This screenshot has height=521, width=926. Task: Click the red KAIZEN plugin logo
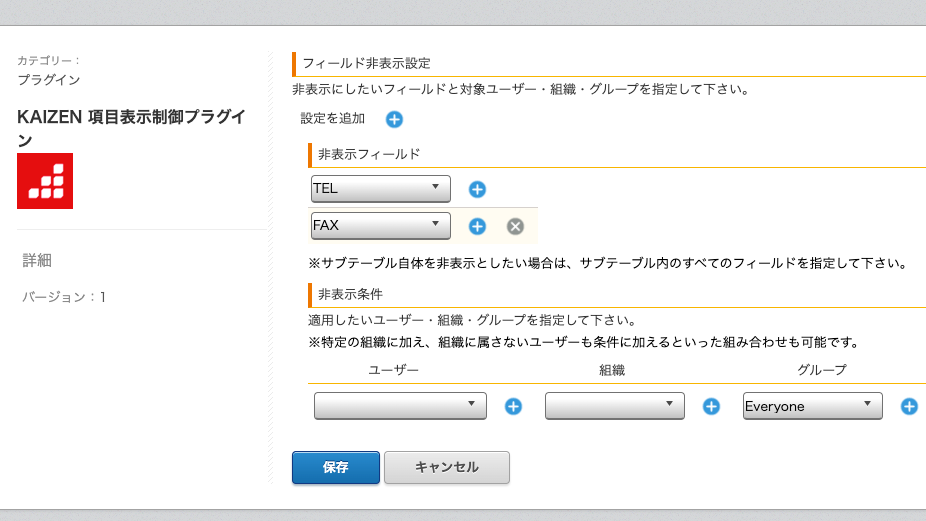point(45,181)
